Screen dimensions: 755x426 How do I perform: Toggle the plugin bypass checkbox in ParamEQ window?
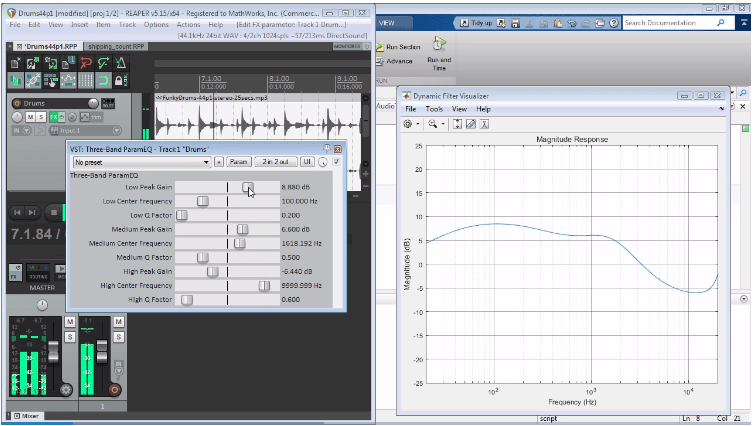(x=337, y=160)
